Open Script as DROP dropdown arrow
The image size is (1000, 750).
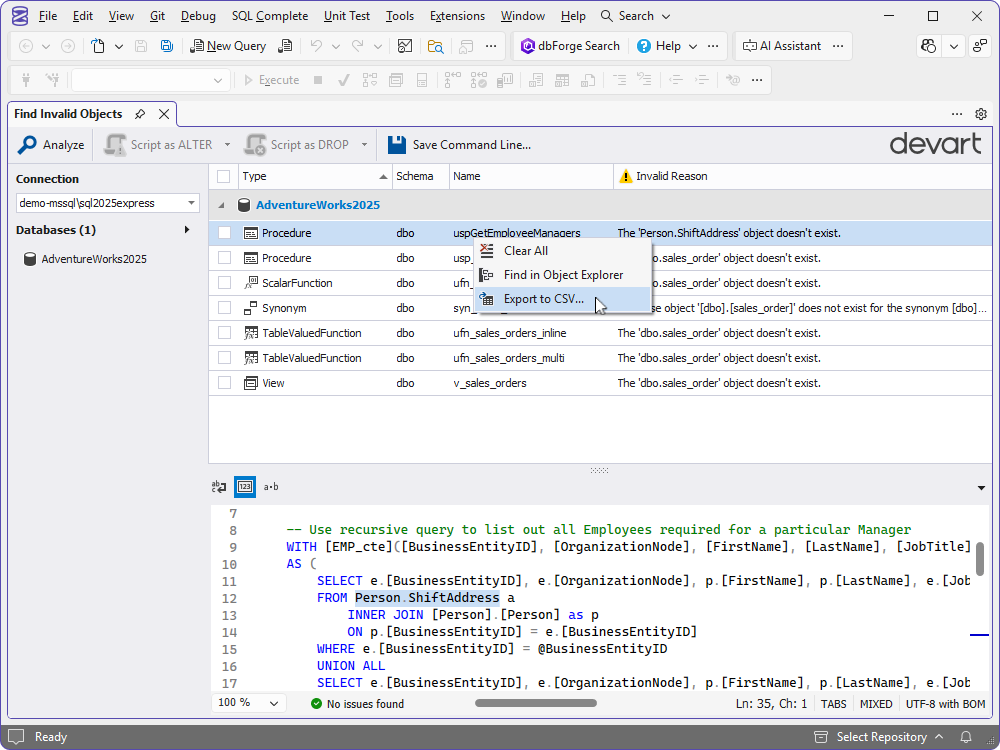[364, 145]
